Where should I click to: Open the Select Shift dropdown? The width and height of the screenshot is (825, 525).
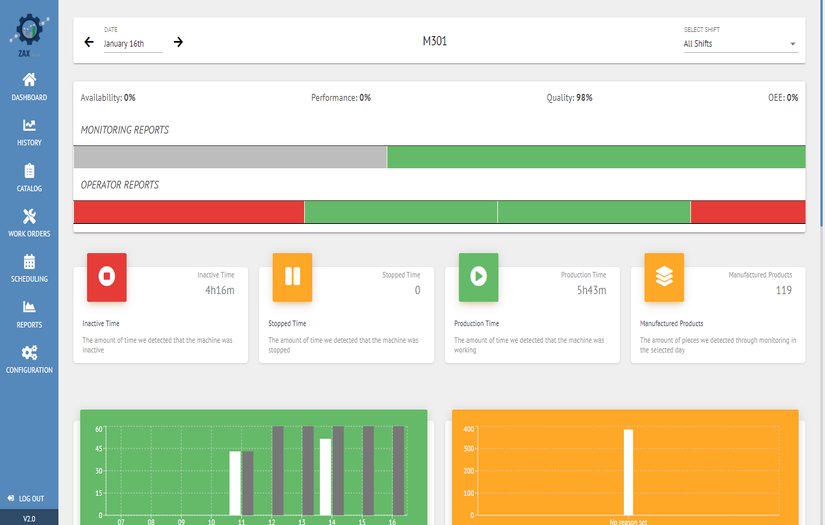739,44
